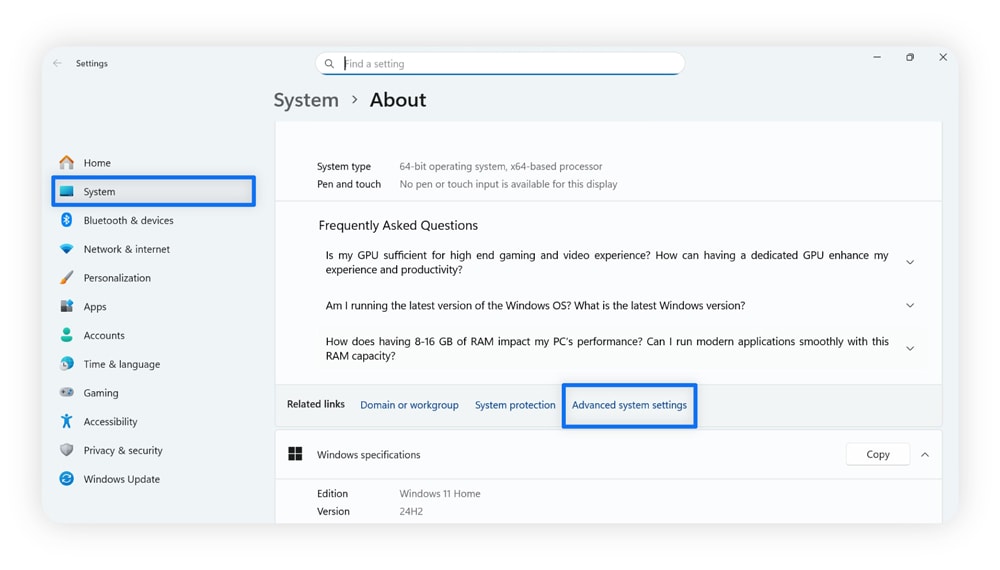
Task: Click the Windows Update sync icon
Action: pos(66,478)
